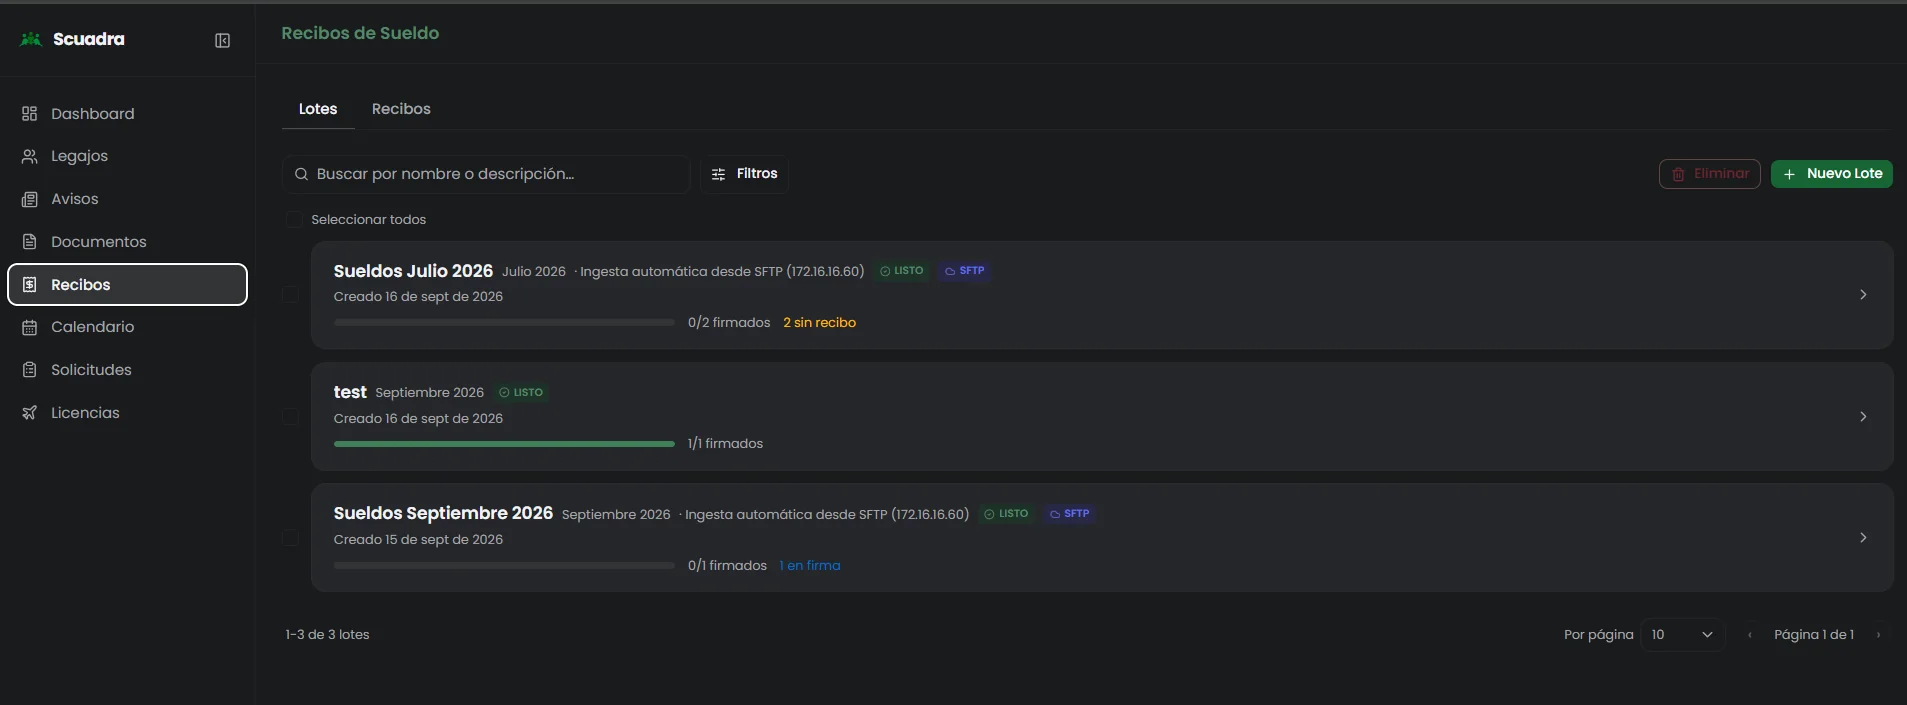Select the Sueldos Julio 2026 batch checkbox

pyautogui.click(x=290, y=294)
